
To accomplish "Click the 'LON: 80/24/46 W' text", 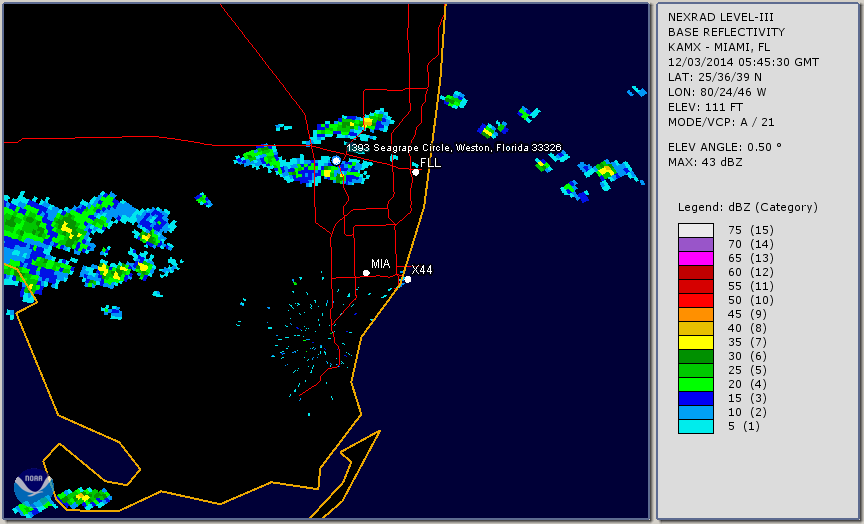I will coord(717,92).
